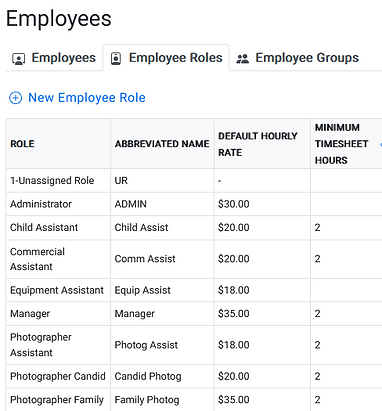
Task: Click the $20.00 rate for Commercial Assistant
Action: pyautogui.click(x=234, y=259)
